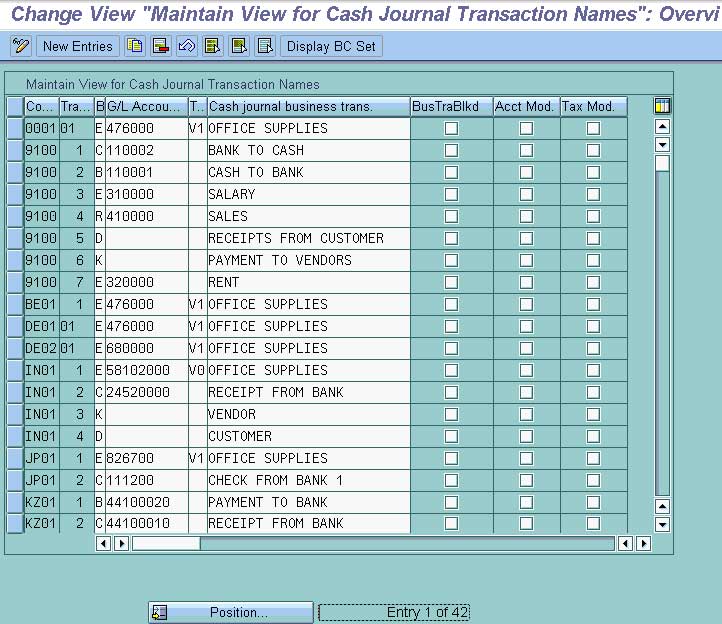The width and height of the screenshot is (722, 624).
Task: Check BusTraBlkd box for PAYMENT TO VENDORS row
Action: tap(451, 260)
